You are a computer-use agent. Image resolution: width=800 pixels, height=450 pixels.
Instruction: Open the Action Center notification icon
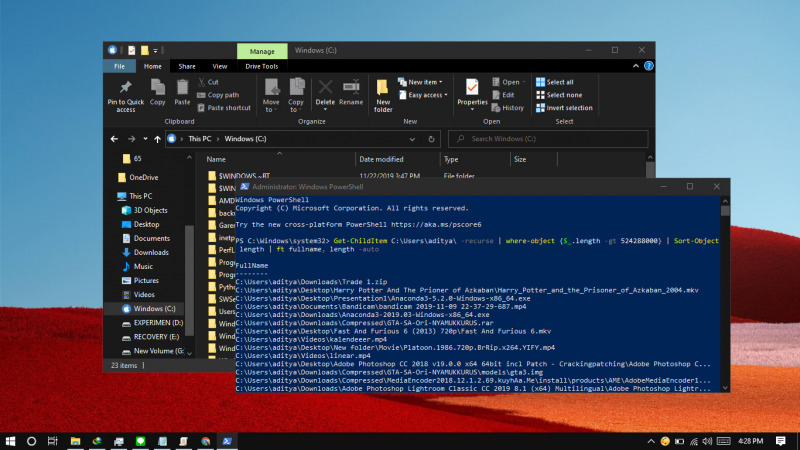pyautogui.click(x=780, y=441)
